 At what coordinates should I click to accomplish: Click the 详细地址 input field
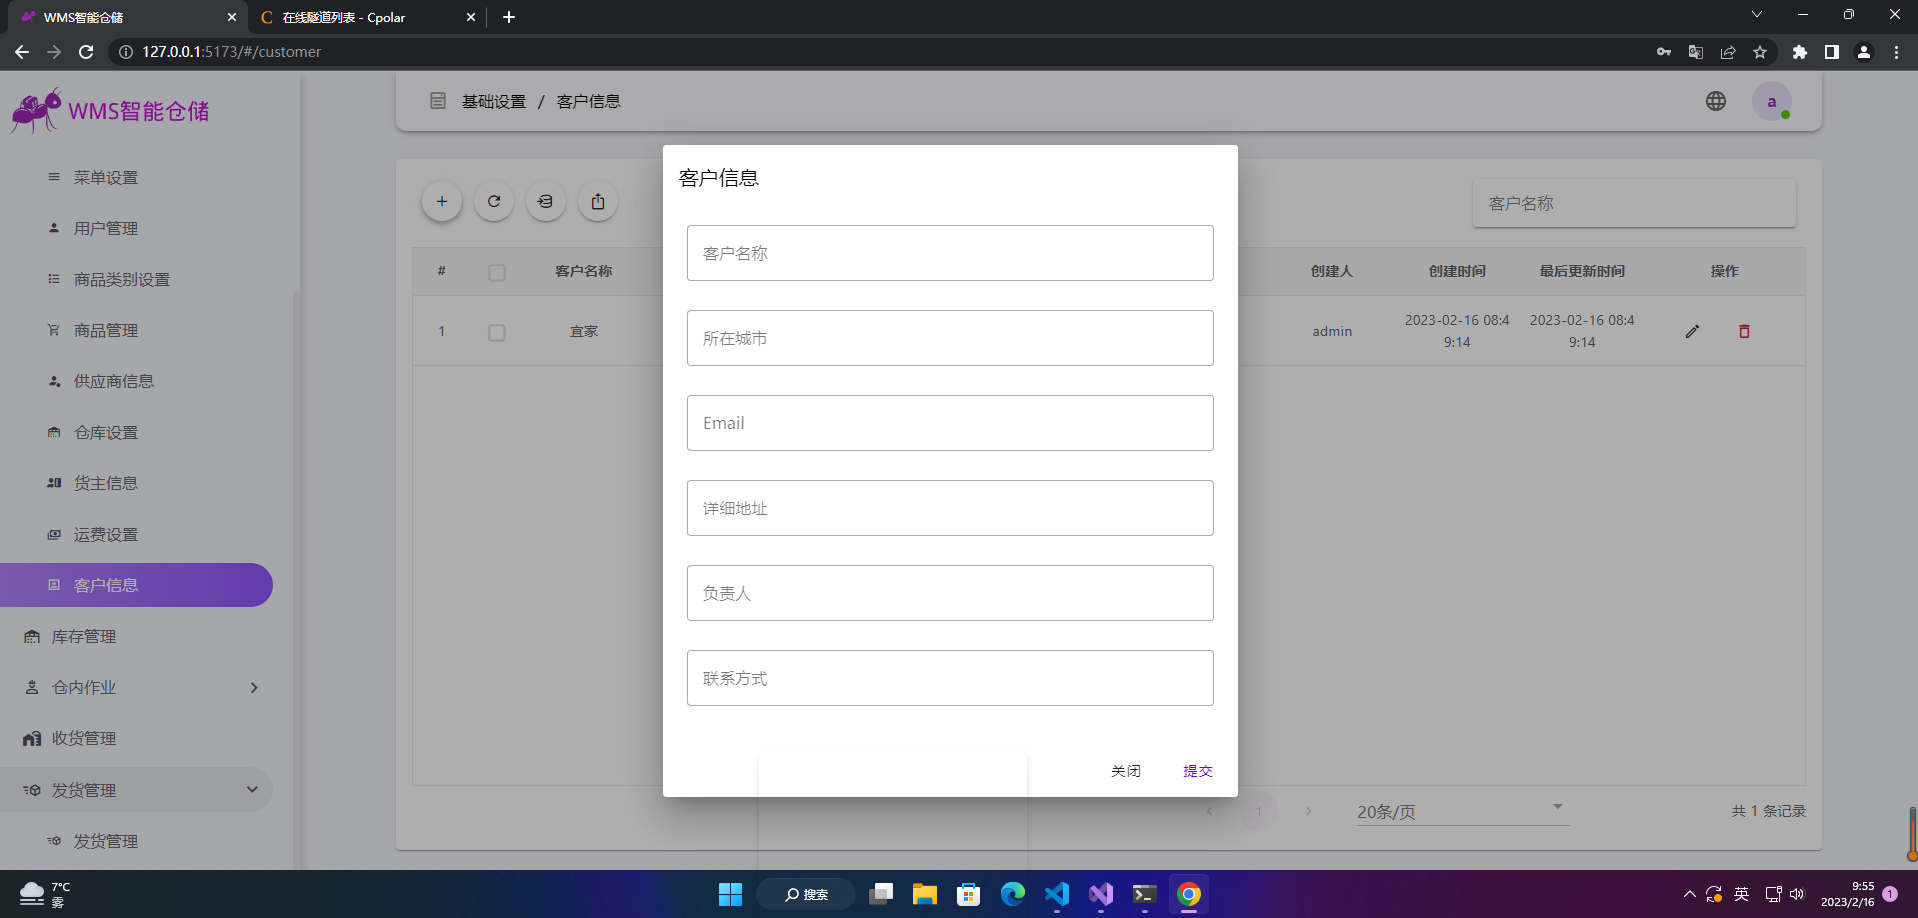coord(950,508)
